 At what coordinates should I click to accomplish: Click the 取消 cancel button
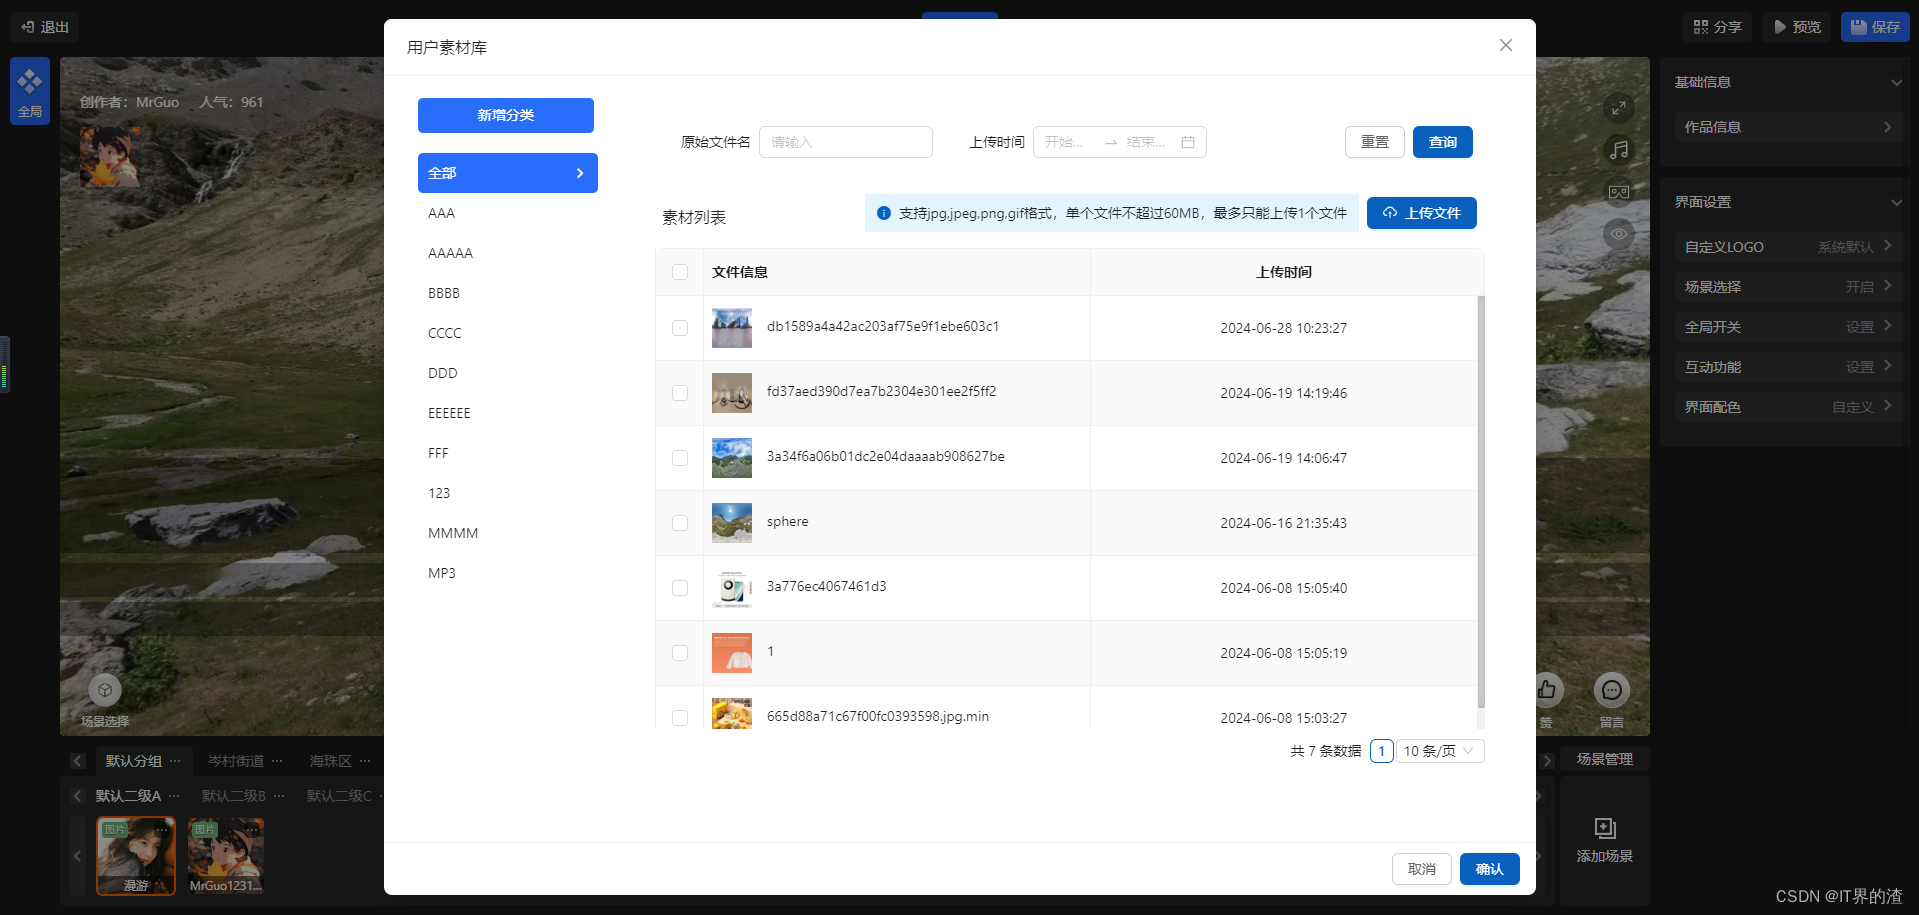click(x=1422, y=869)
